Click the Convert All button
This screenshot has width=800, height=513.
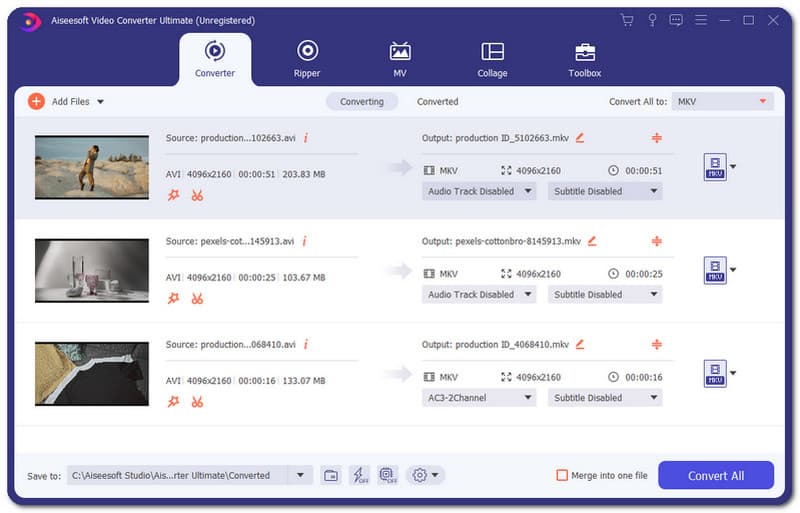[716, 475]
